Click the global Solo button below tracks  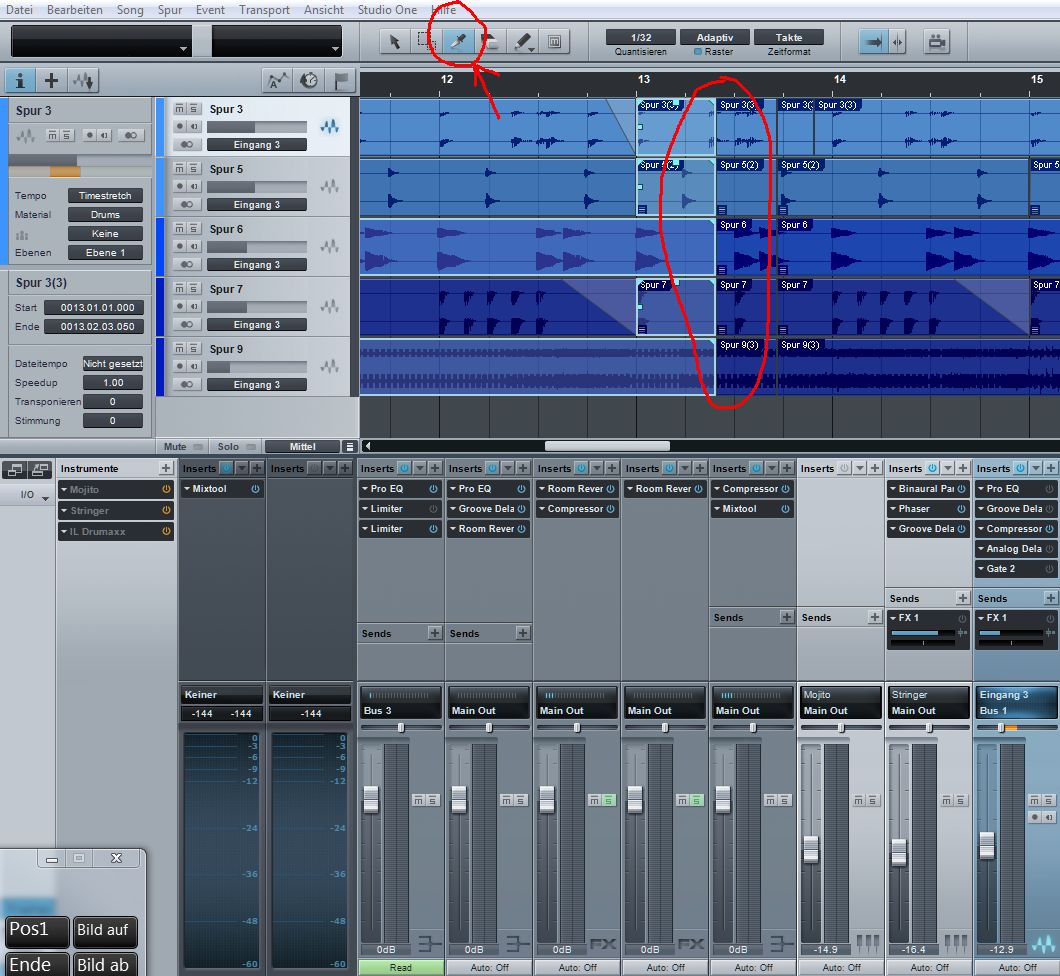(x=236, y=447)
